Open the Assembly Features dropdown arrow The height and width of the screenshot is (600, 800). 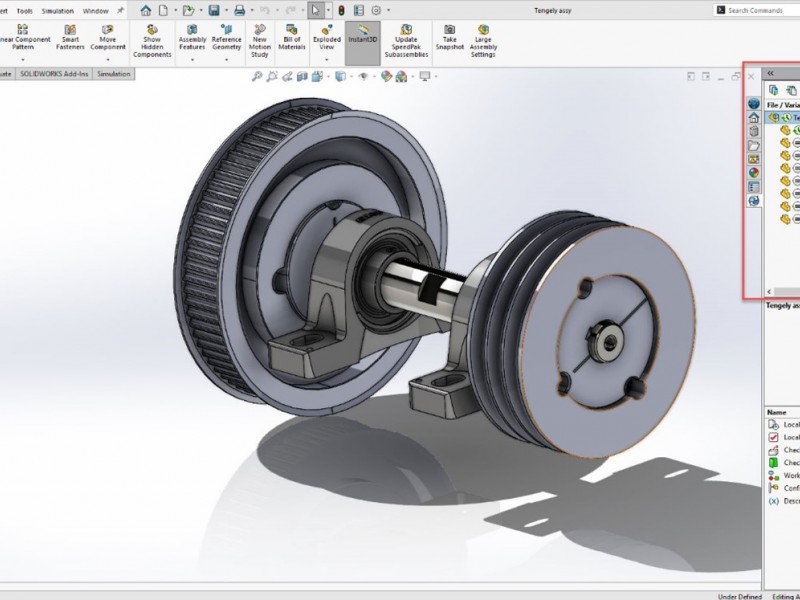(x=192, y=60)
